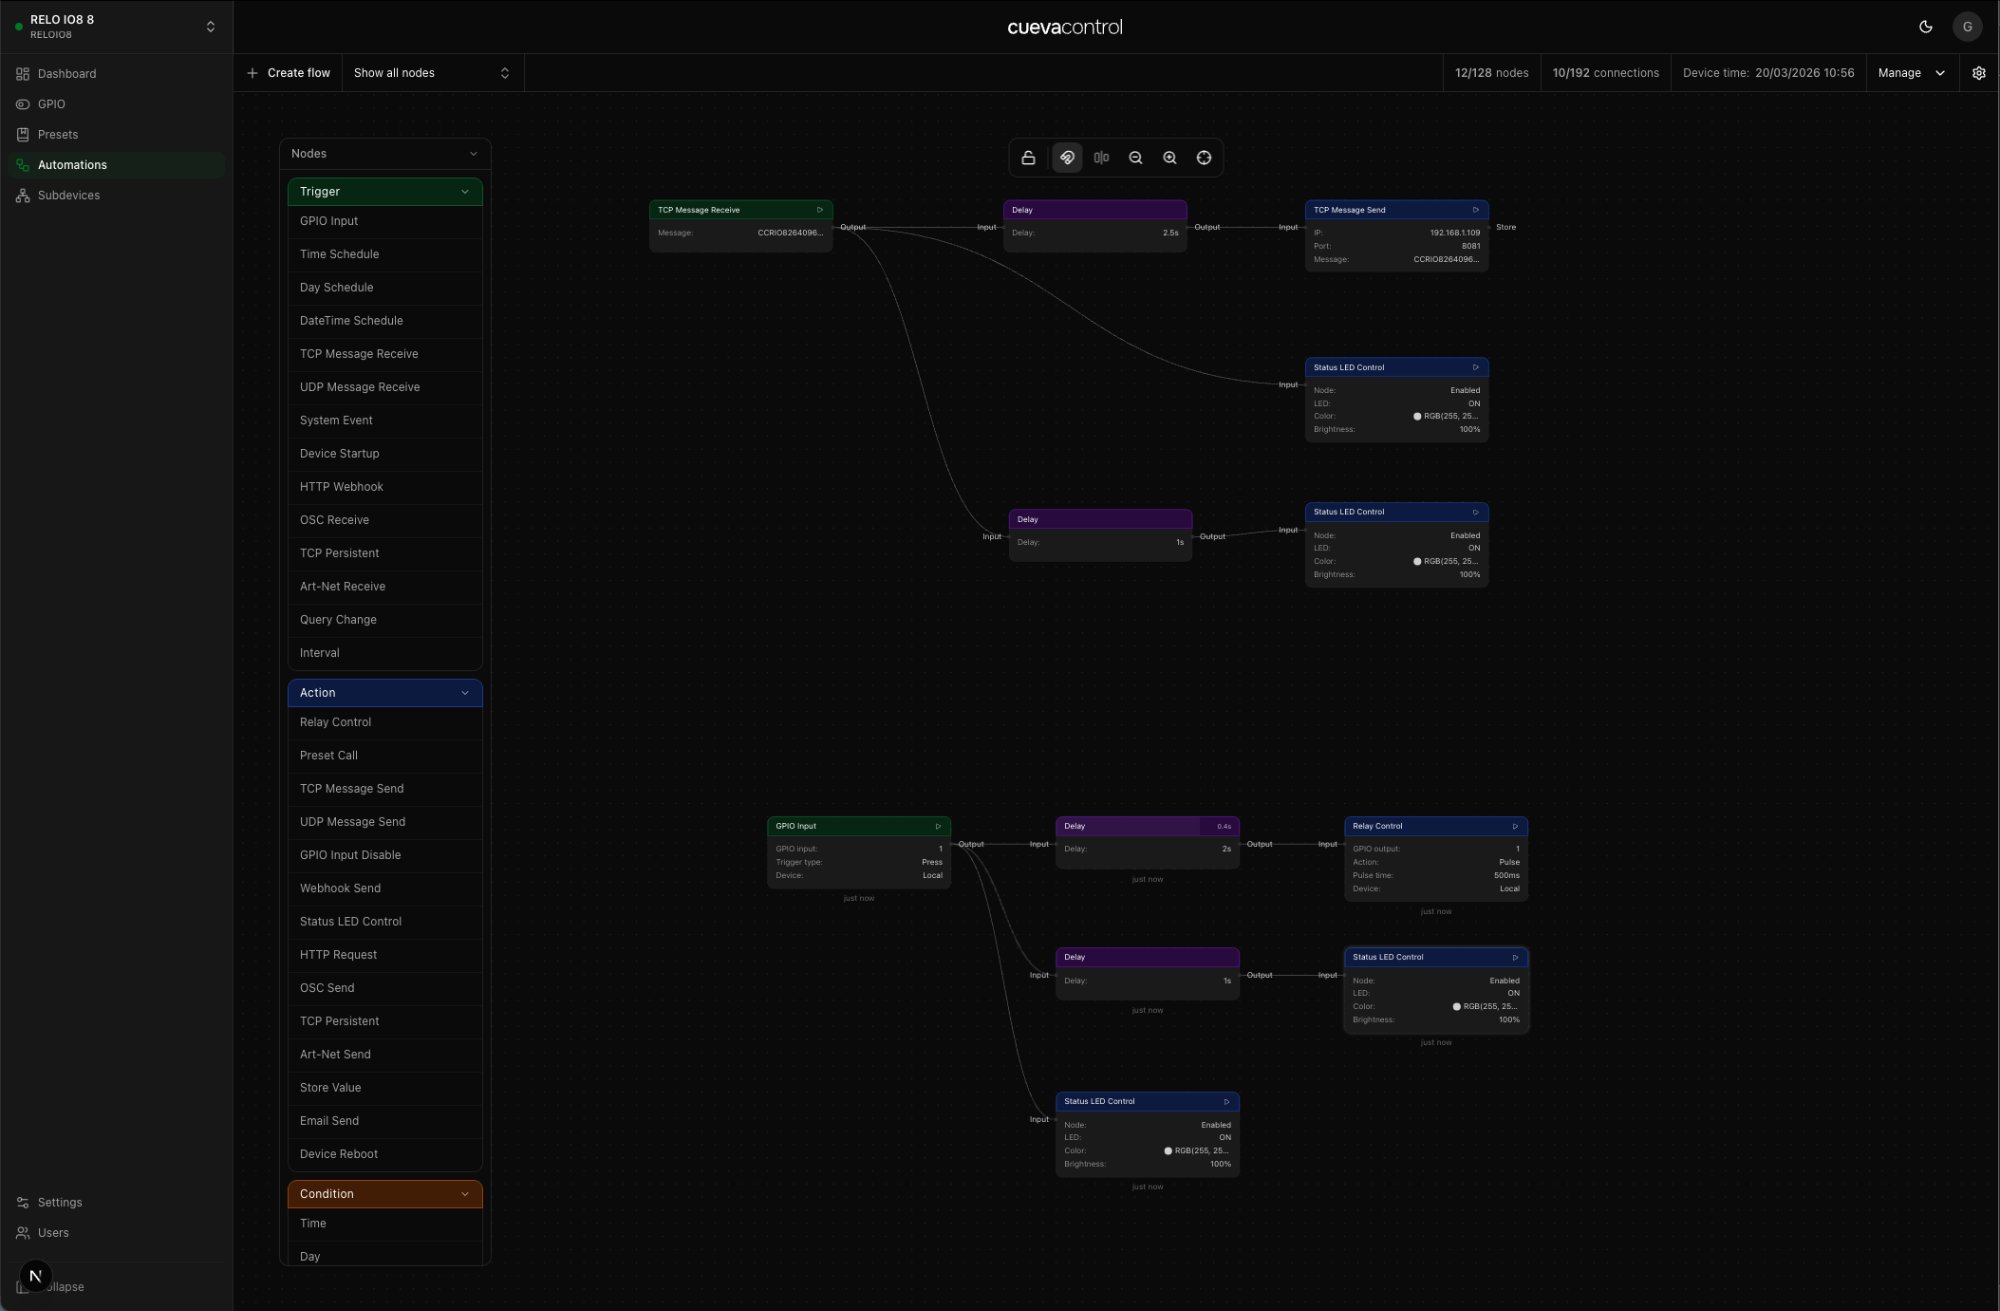
Task: Toggle dark mode with the moon icon
Action: click(1926, 27)
